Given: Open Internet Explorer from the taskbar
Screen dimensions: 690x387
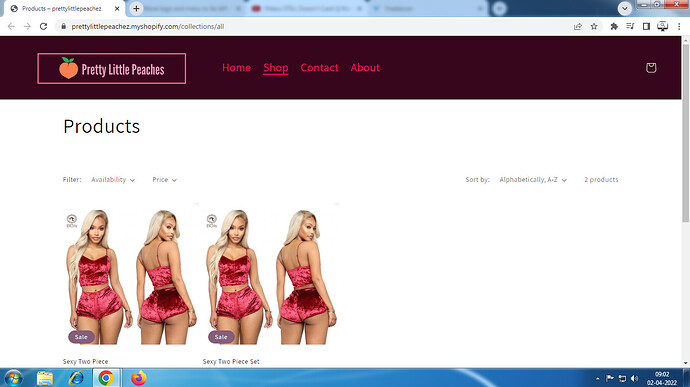Looking at the screenshot, I should click(76, 378).
